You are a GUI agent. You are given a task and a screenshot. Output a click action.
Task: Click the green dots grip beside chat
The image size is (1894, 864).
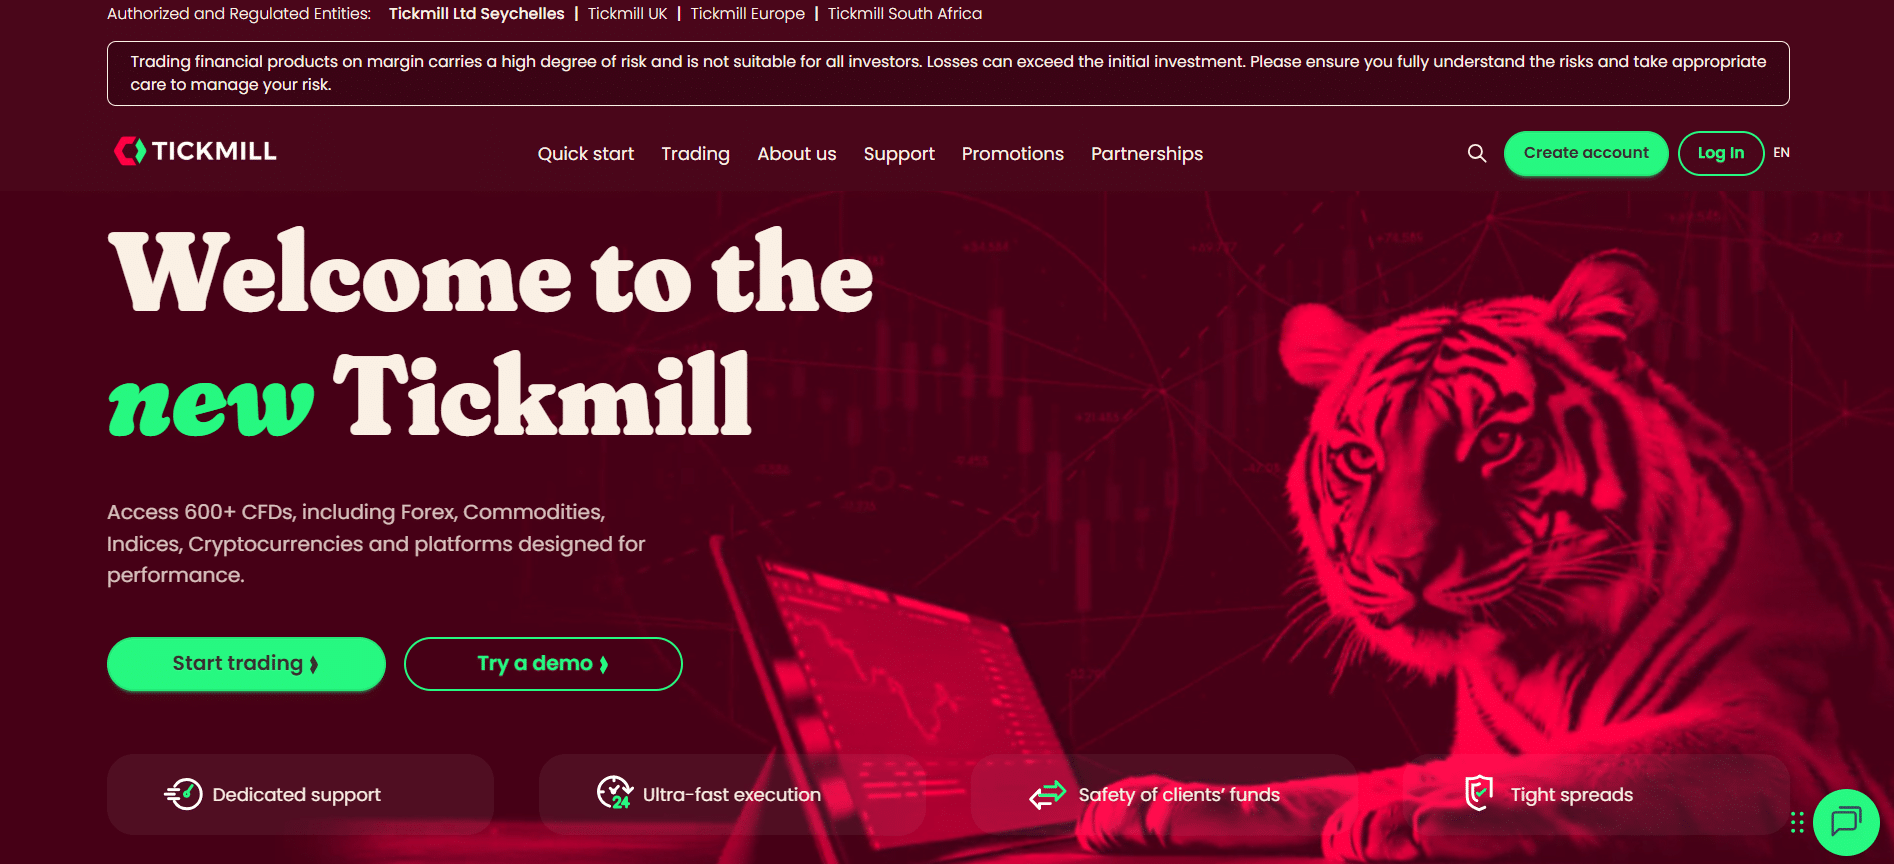(1797, 822)
